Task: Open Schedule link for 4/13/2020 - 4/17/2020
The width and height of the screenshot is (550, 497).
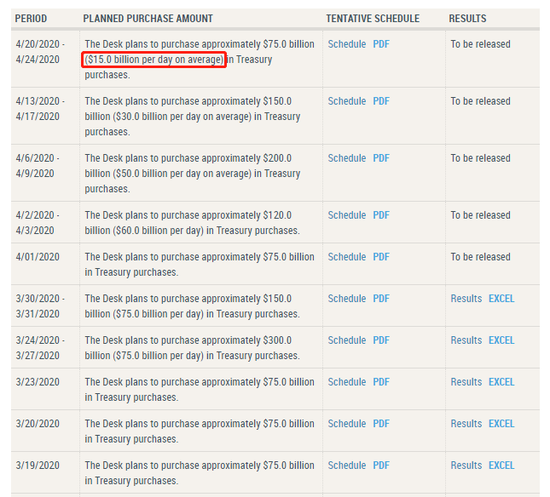Action: pyautogui.click(x=347, y=101)
